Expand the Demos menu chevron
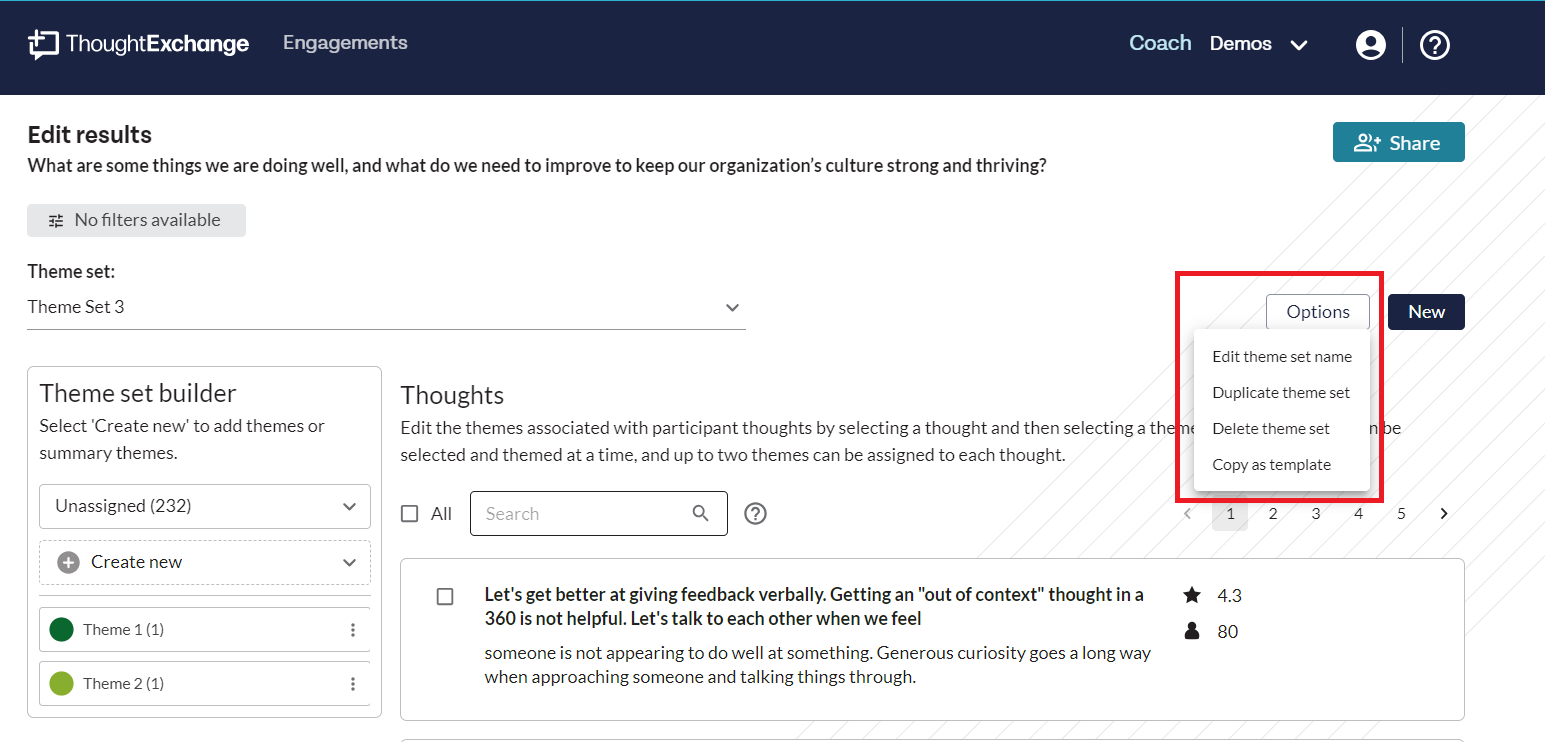The image size is (1545, 742). (1299, 45)
